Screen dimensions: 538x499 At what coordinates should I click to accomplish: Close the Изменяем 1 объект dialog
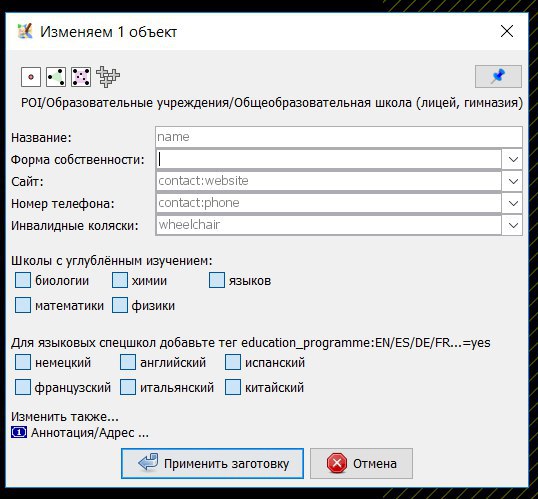507,31
